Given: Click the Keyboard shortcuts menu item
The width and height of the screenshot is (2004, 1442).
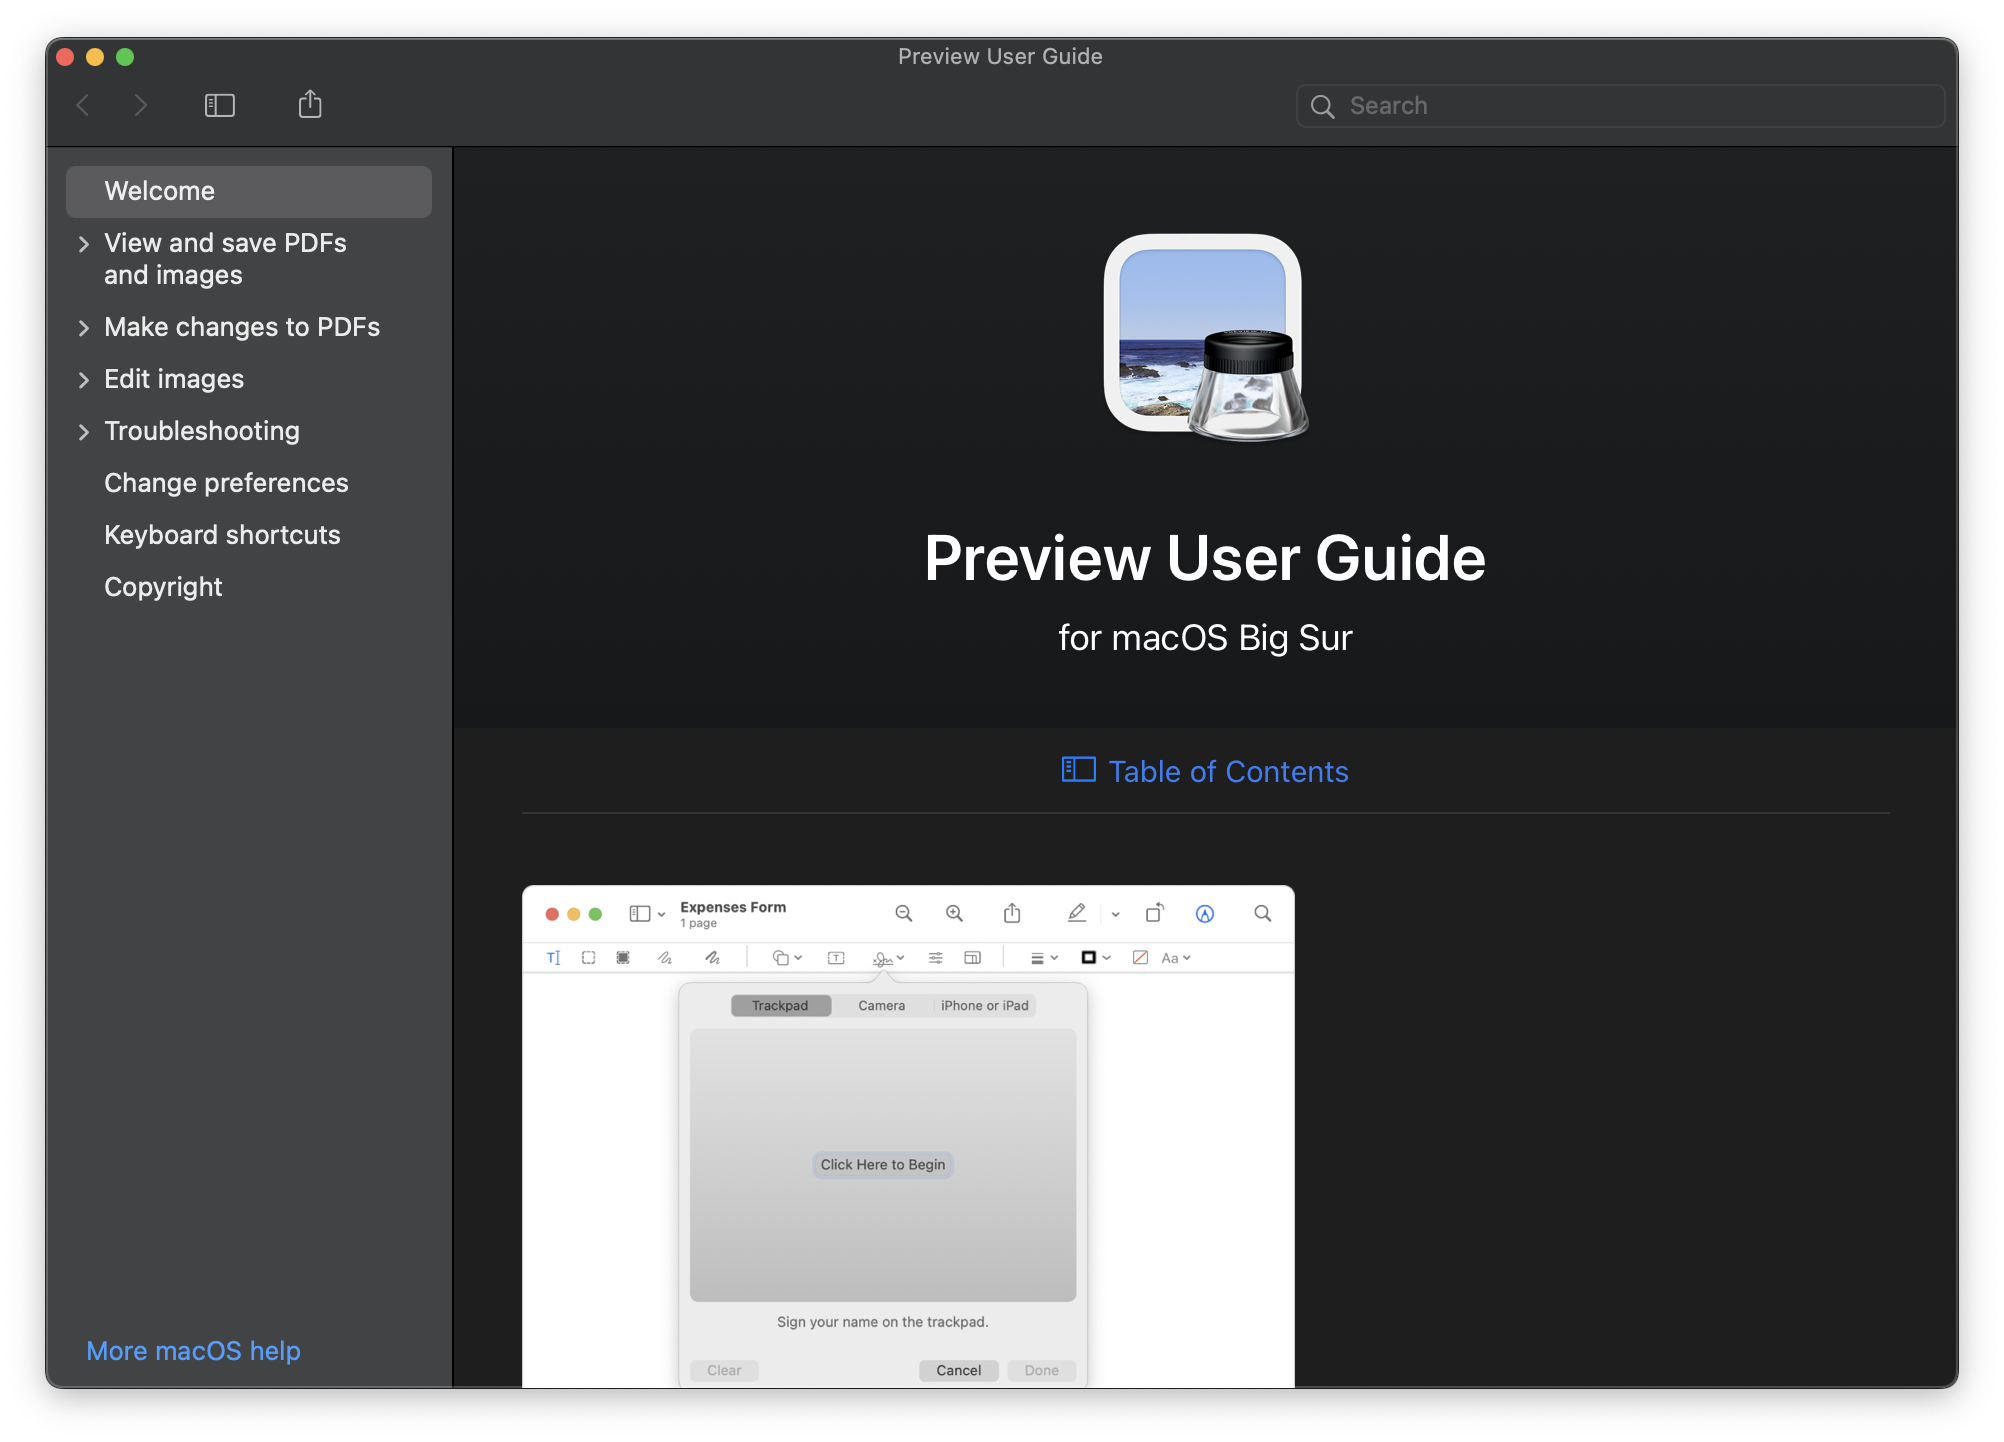Looking at the screenshot, I should [x=221, y=534].
